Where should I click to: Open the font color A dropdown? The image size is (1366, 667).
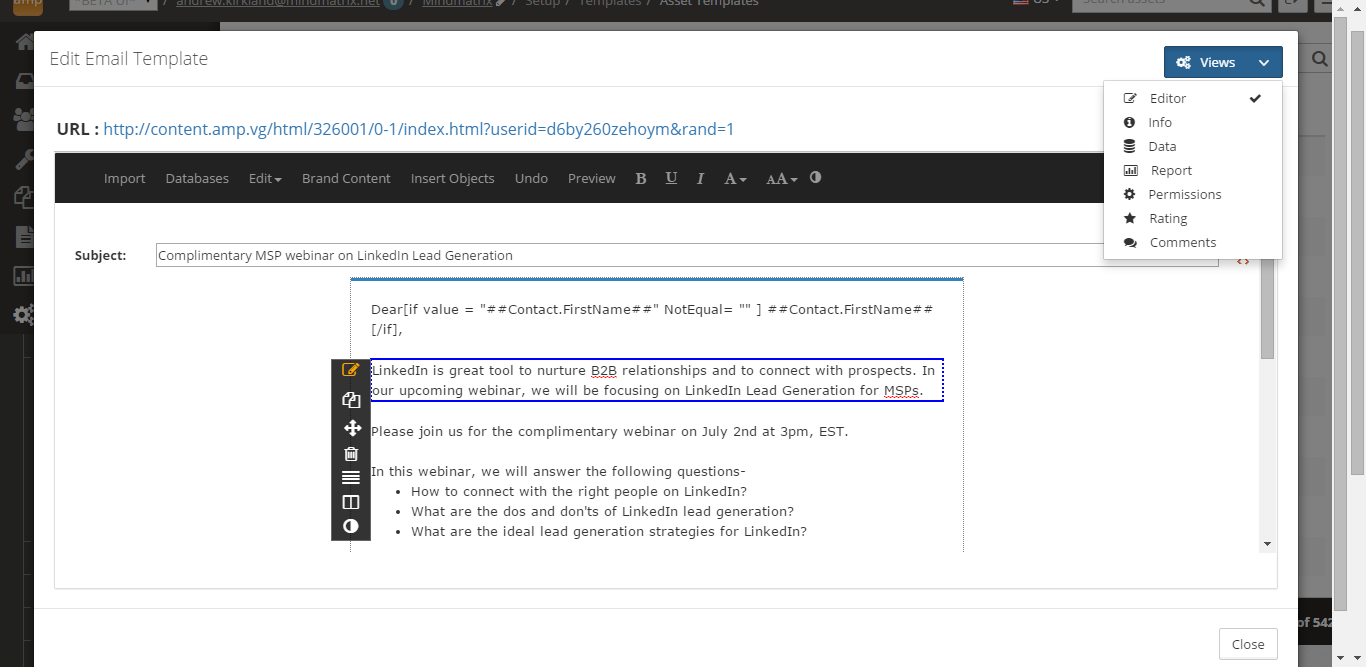[736, 178]
